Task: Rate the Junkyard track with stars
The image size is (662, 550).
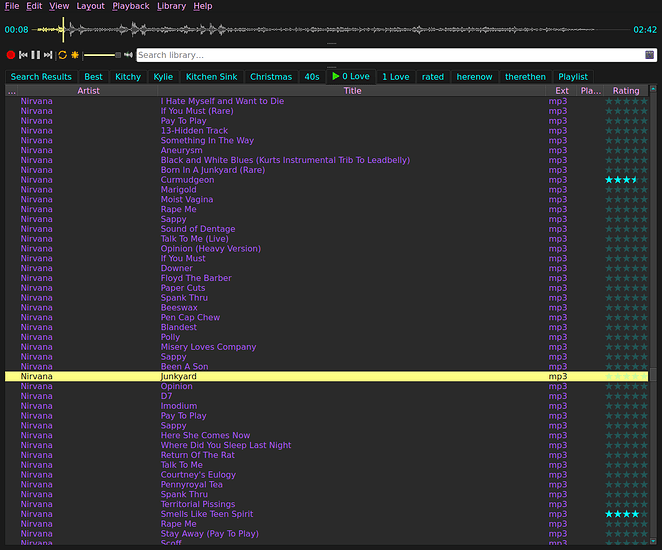Action: (x=626, y=377)
